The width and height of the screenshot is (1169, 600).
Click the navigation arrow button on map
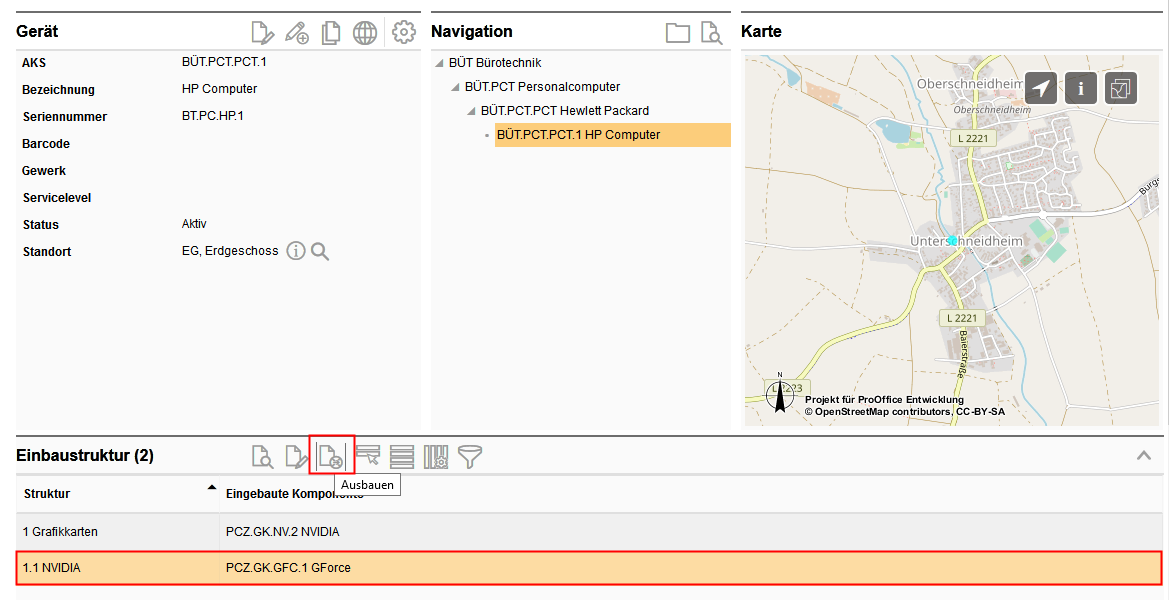click(x=1042, y=88)
